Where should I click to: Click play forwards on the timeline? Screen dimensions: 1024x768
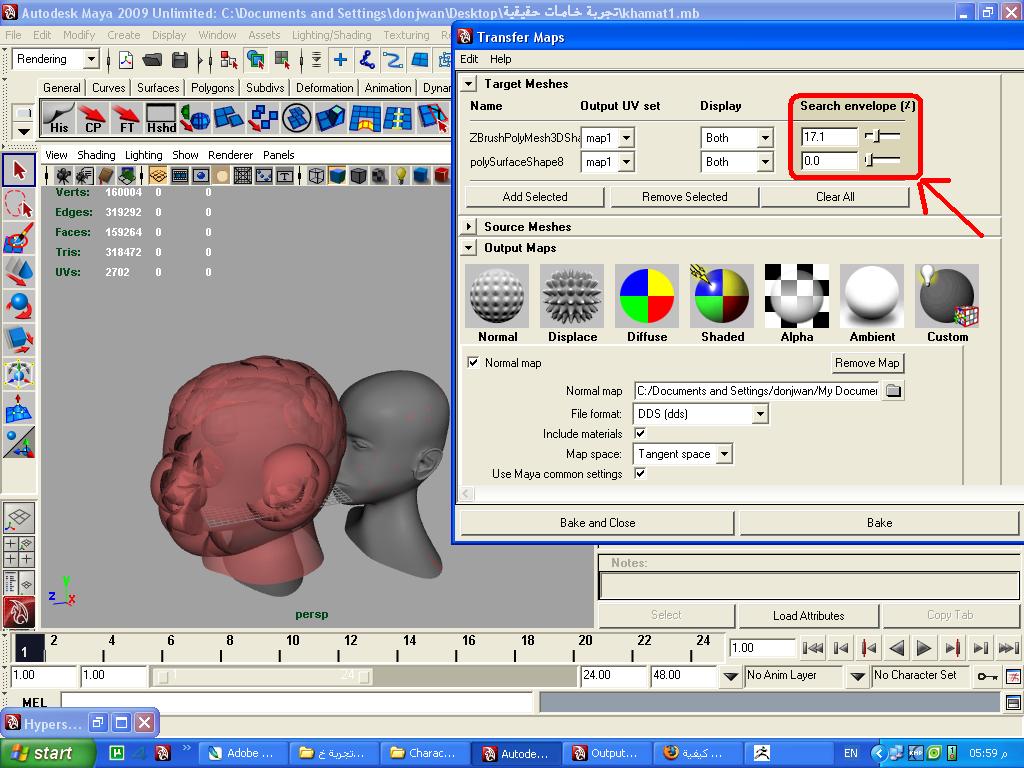[x=923, y=648]
